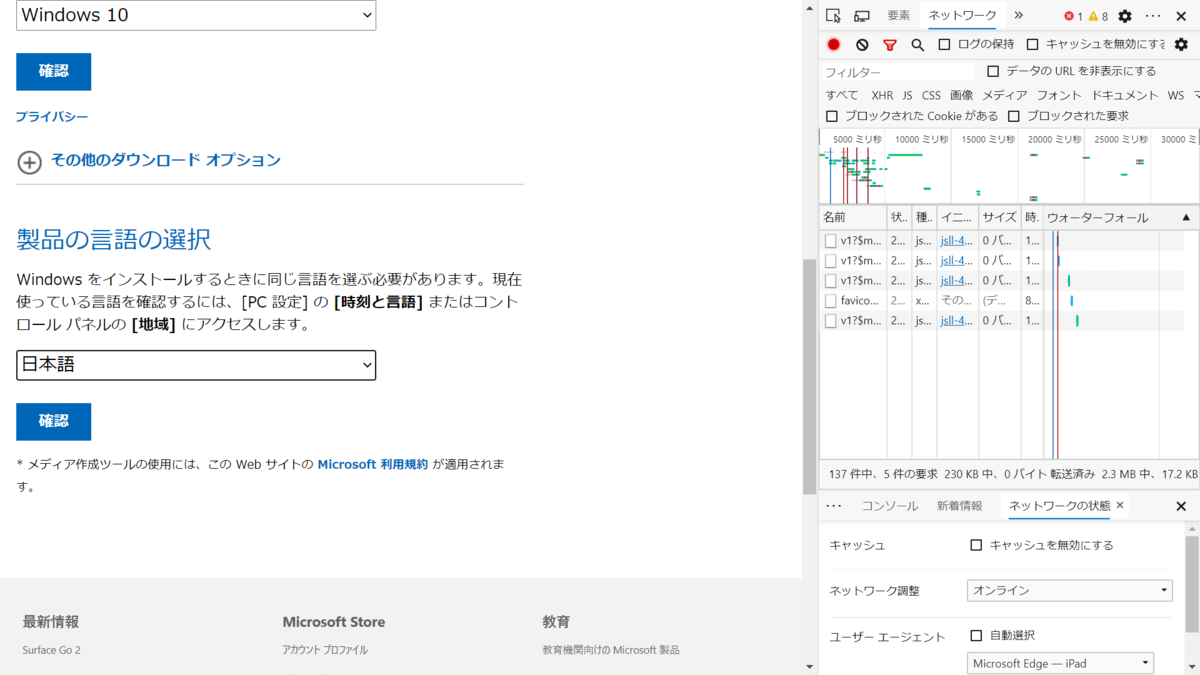The image size is (1200, 675).
Task: Filter requests by XHR
Action: pos(882,95)
